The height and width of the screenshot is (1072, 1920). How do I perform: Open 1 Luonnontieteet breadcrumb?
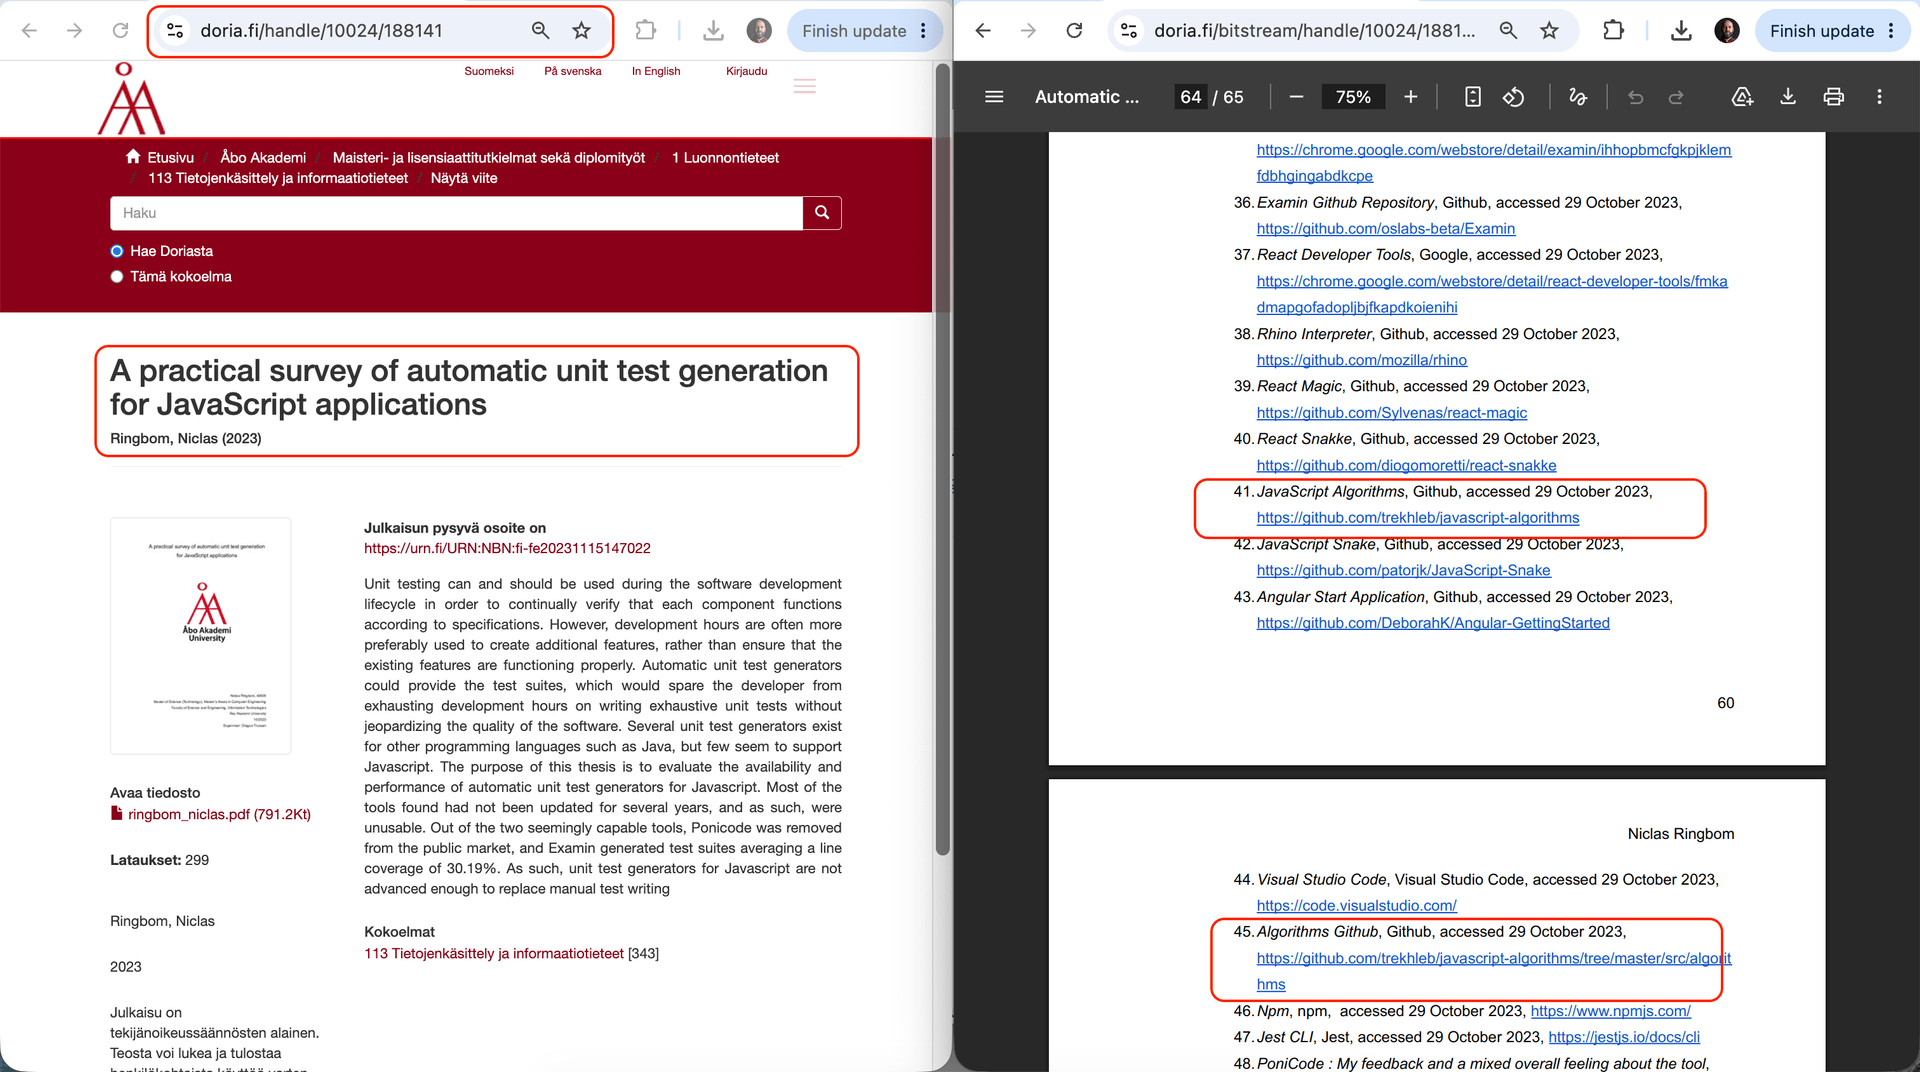click(x=725, y=157)
